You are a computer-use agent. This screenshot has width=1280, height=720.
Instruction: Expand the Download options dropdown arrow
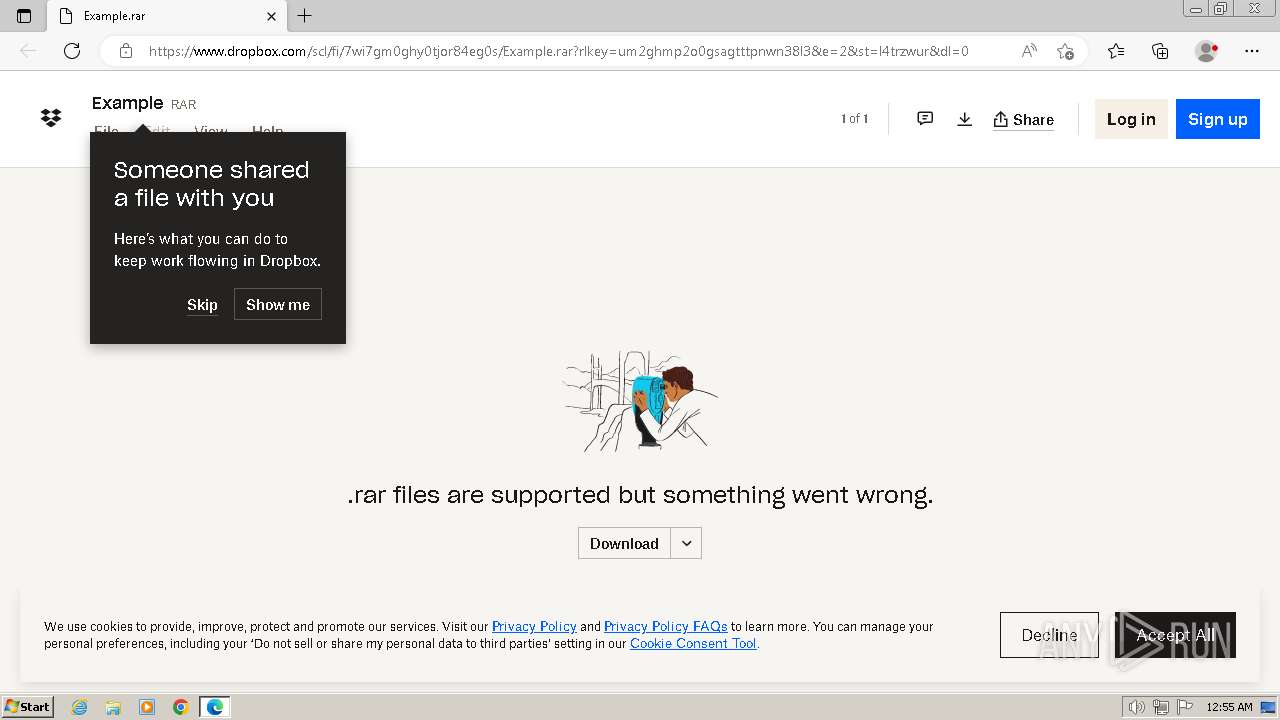point(686,543)
